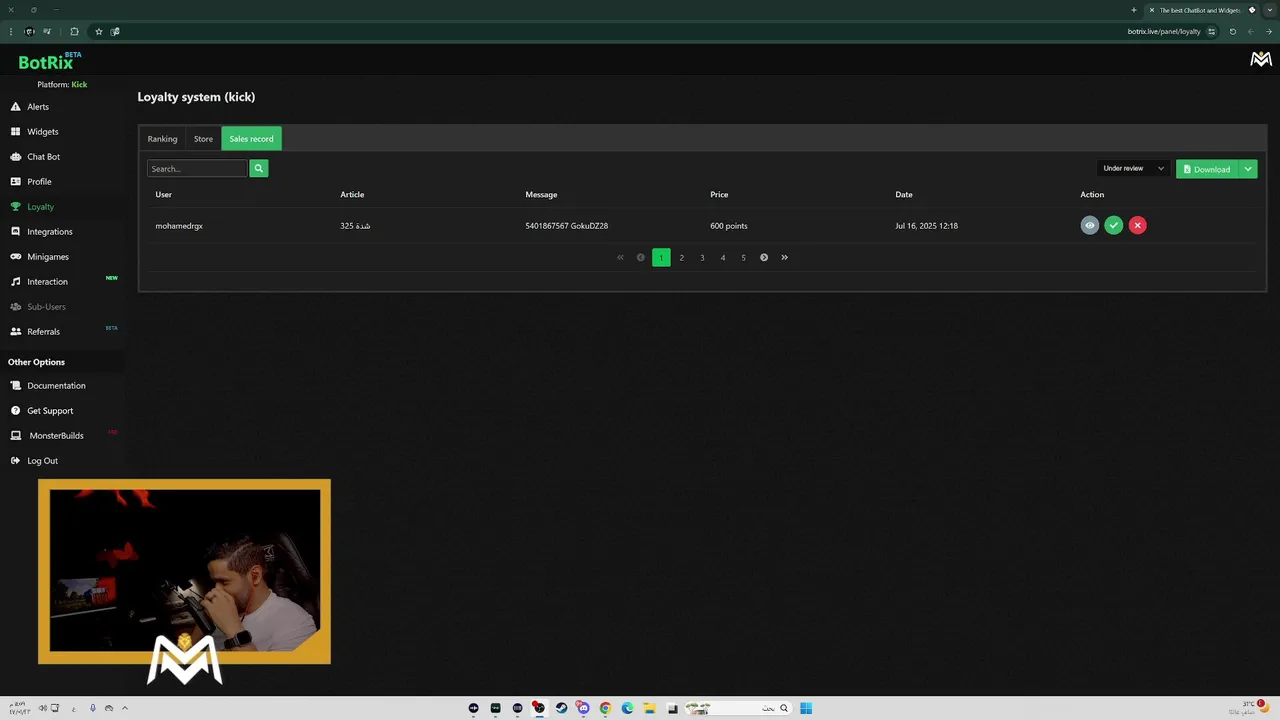Open the Windows Start menu
This screenshot has height=720, width=1280.
click(806, 708)
